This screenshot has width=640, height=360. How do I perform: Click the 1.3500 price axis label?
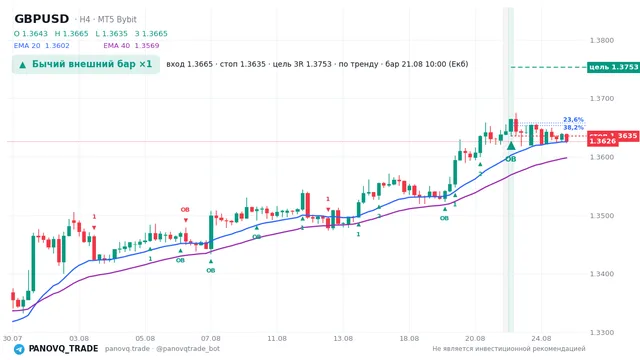pos(602,216)
